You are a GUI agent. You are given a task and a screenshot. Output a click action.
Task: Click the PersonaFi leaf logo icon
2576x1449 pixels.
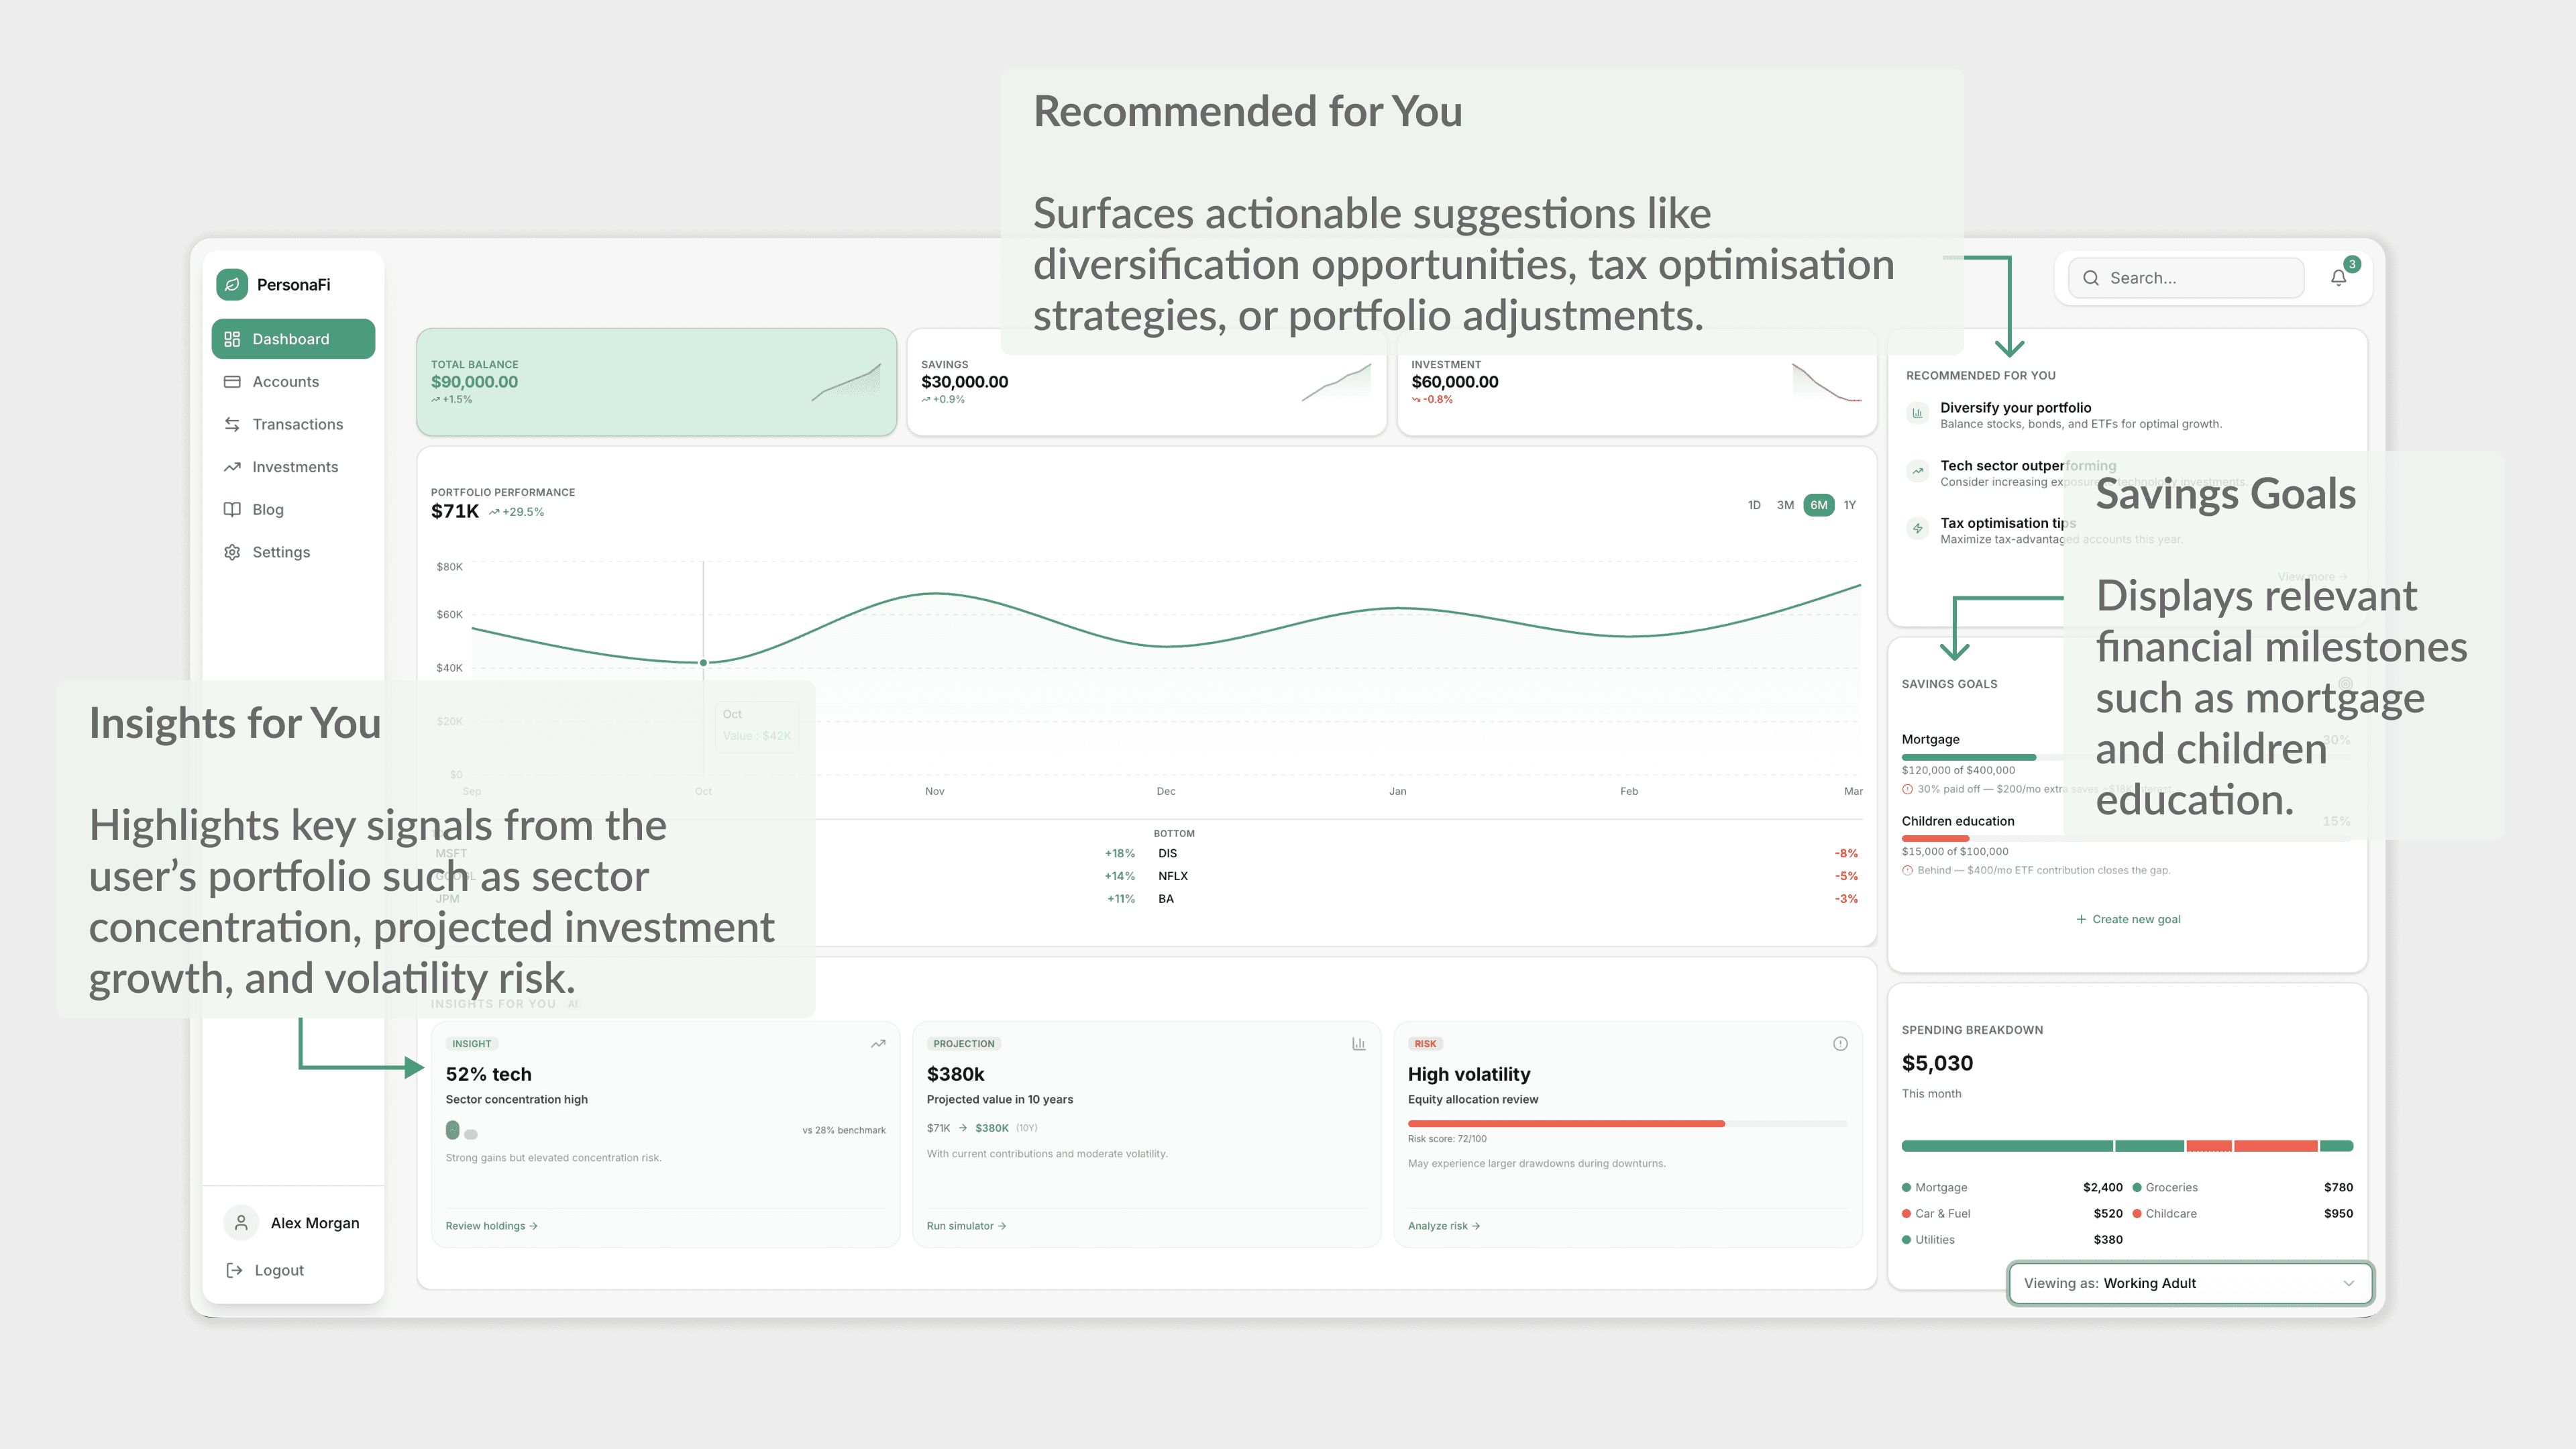[x=232, y=284]
